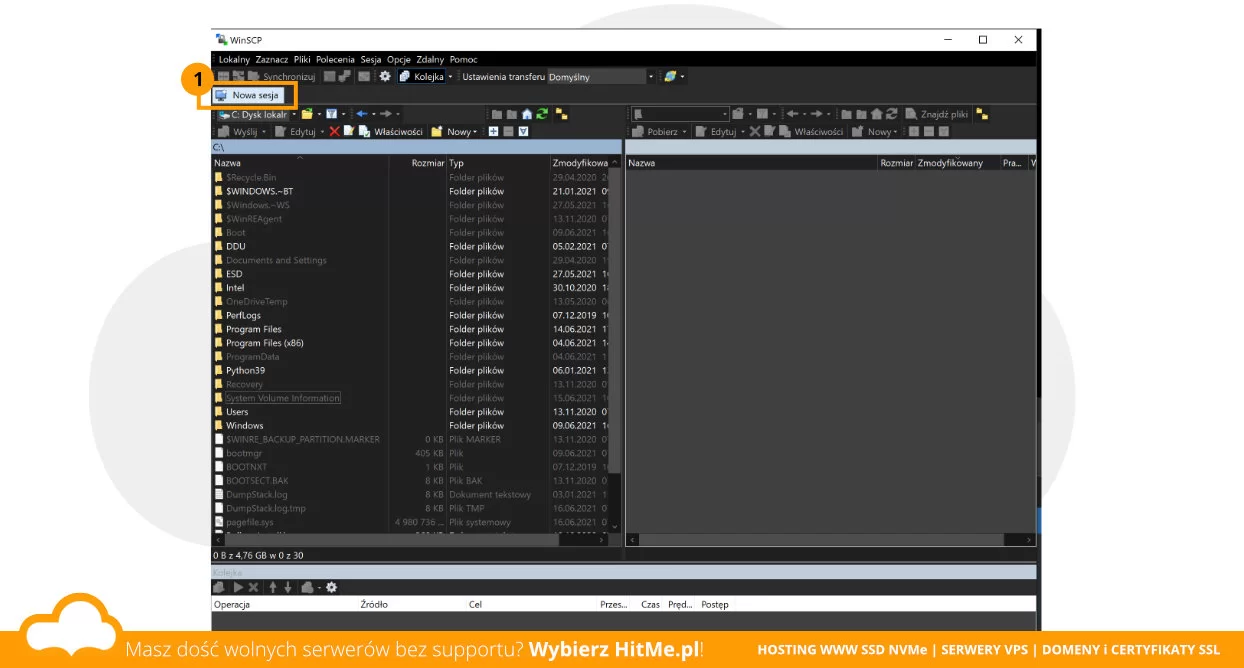Refresh local panel with green arrows icon
The image size is (1244, 668).
click(542, 114)
